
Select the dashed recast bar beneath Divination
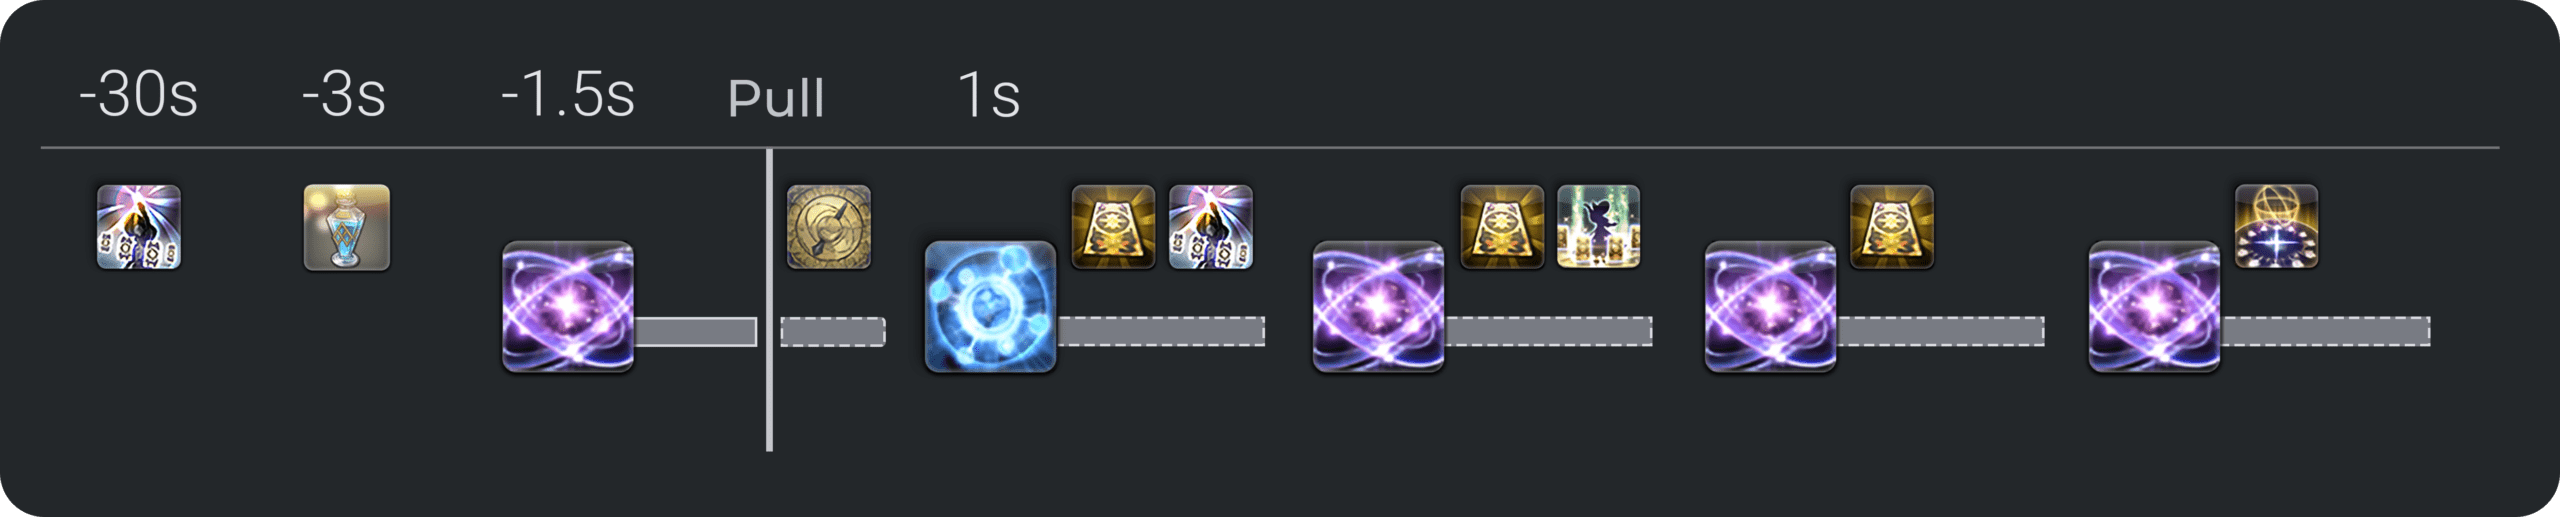pyautogui.click(x=2326, y=332)
